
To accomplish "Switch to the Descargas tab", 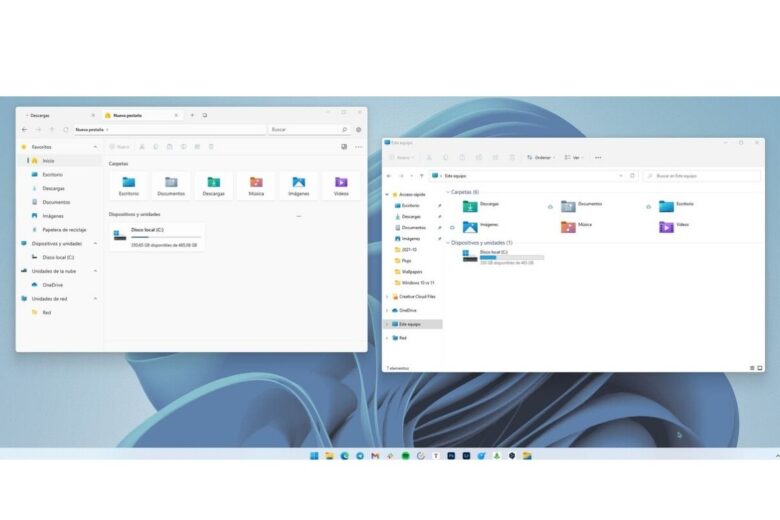I will click(x=59, y=115).
